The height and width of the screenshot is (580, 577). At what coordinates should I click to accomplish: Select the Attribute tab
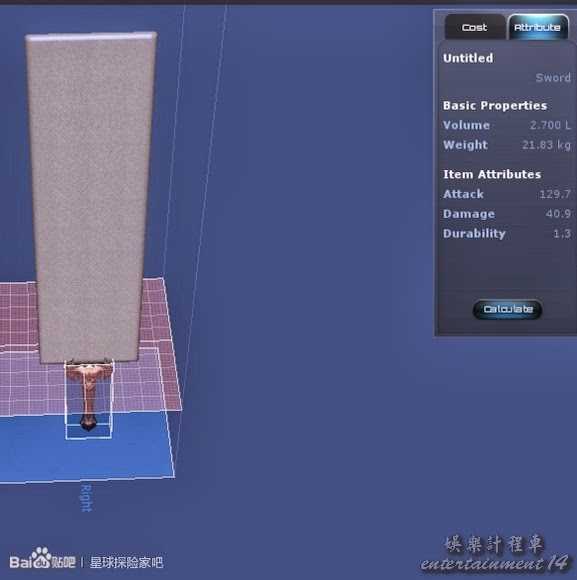click(538, 27)
